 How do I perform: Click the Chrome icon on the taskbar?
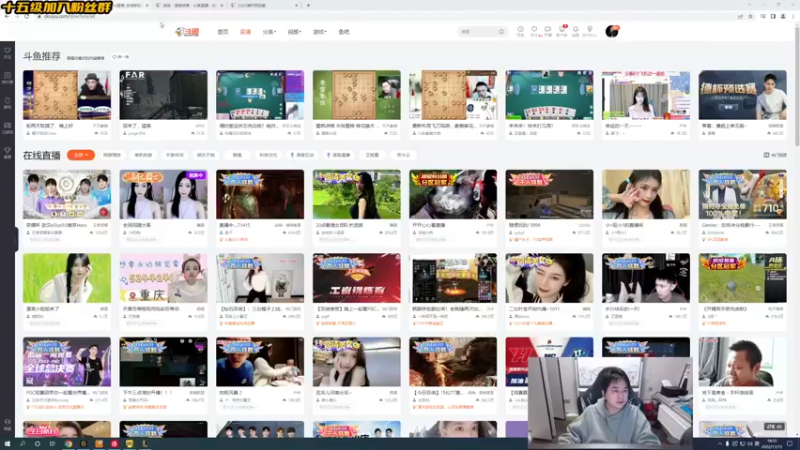pyautogui.click(x=68, y=444)
